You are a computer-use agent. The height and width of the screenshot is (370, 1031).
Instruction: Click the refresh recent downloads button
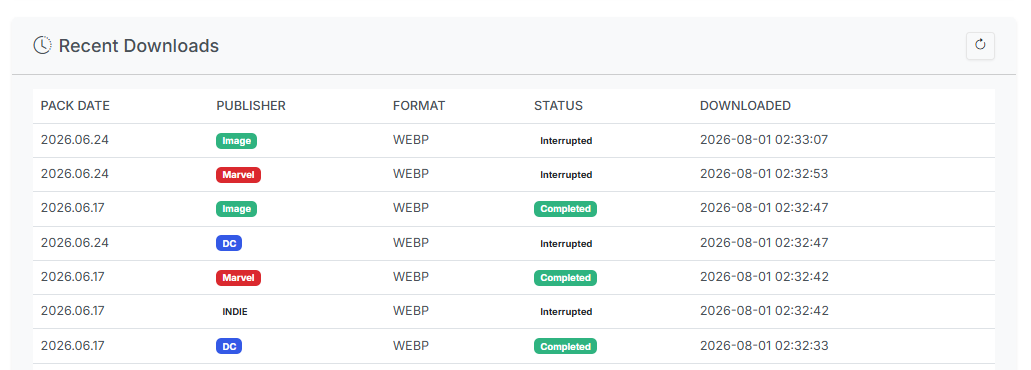point(980,46)
